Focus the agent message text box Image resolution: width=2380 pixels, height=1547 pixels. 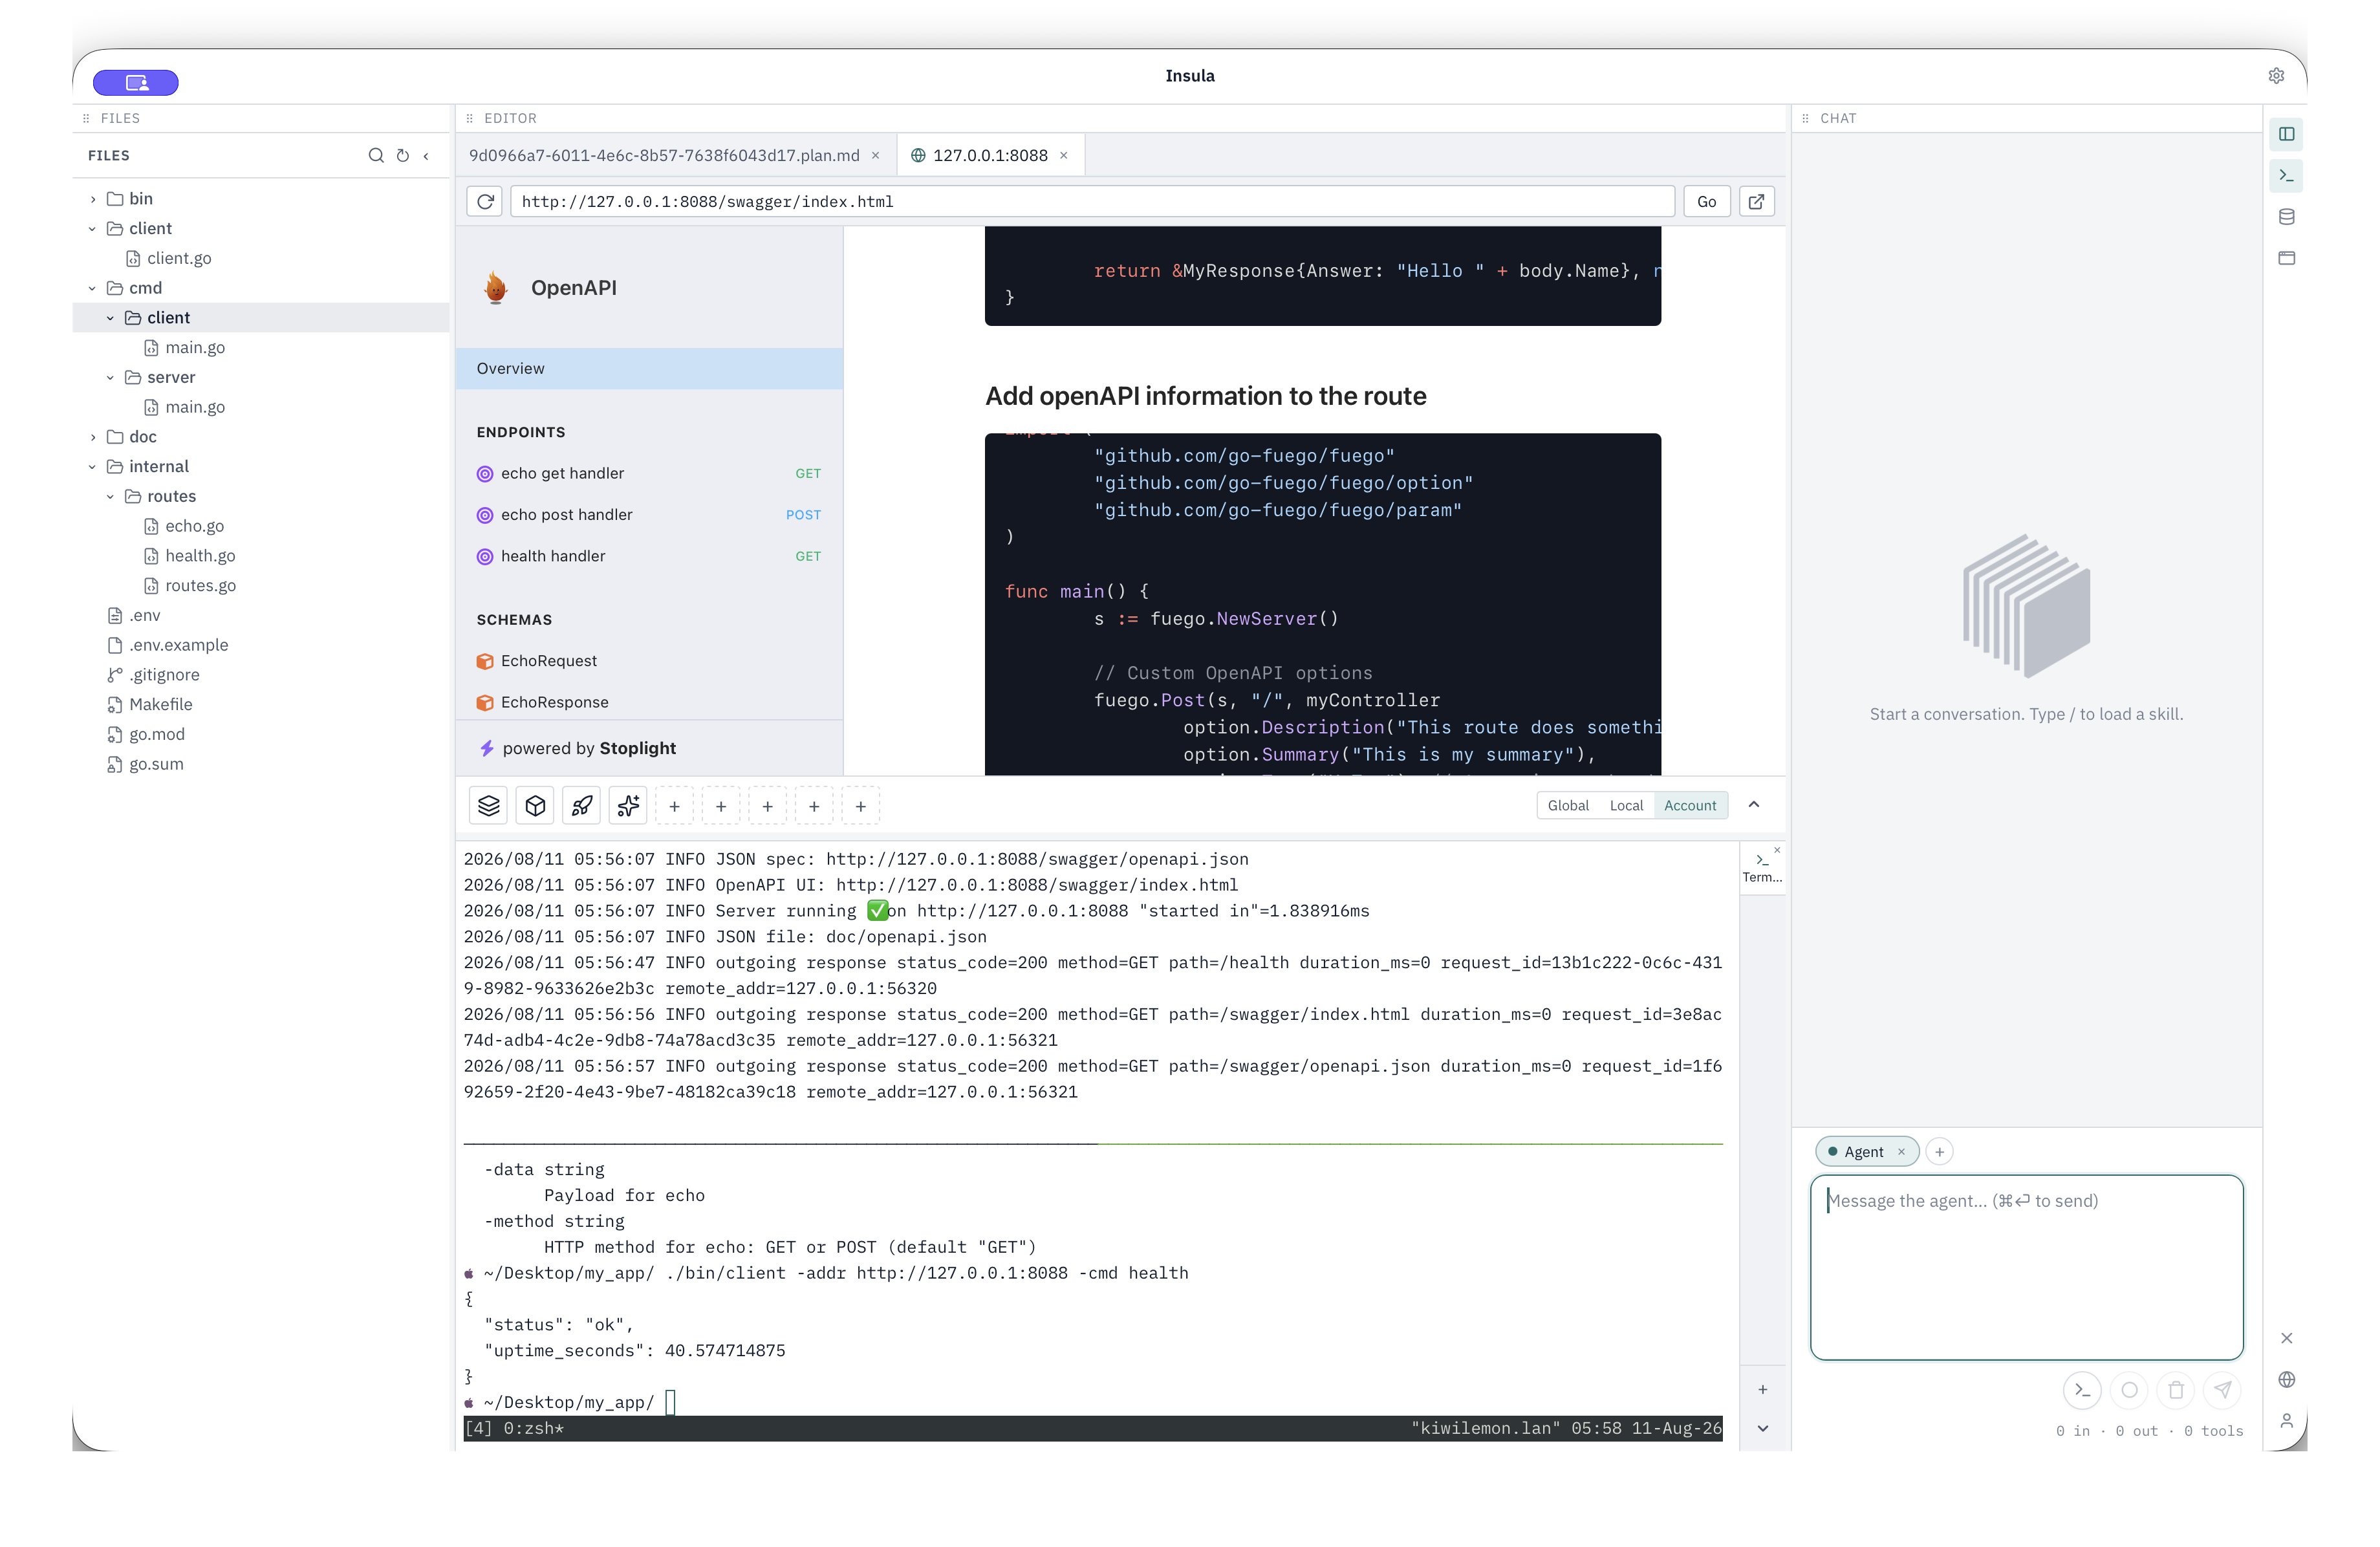click(2026, 1267)
